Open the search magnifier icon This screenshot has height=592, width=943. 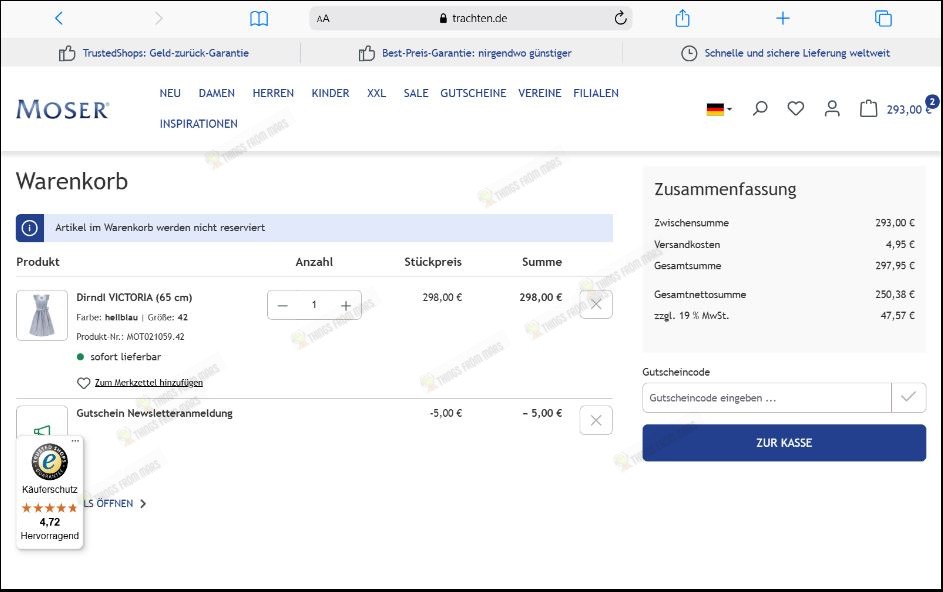click(x=759, y=109)
